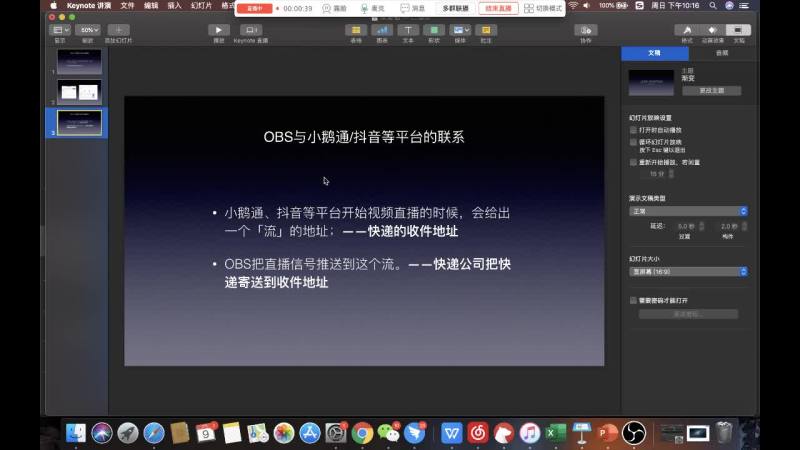The width and height of the screenshot is (800, 450).
Task: Open the Trash in the dock
Action: [724, 433]
